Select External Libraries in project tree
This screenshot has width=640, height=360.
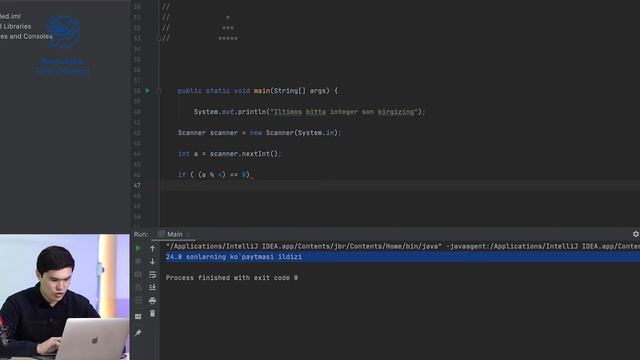tap(16, 26)
